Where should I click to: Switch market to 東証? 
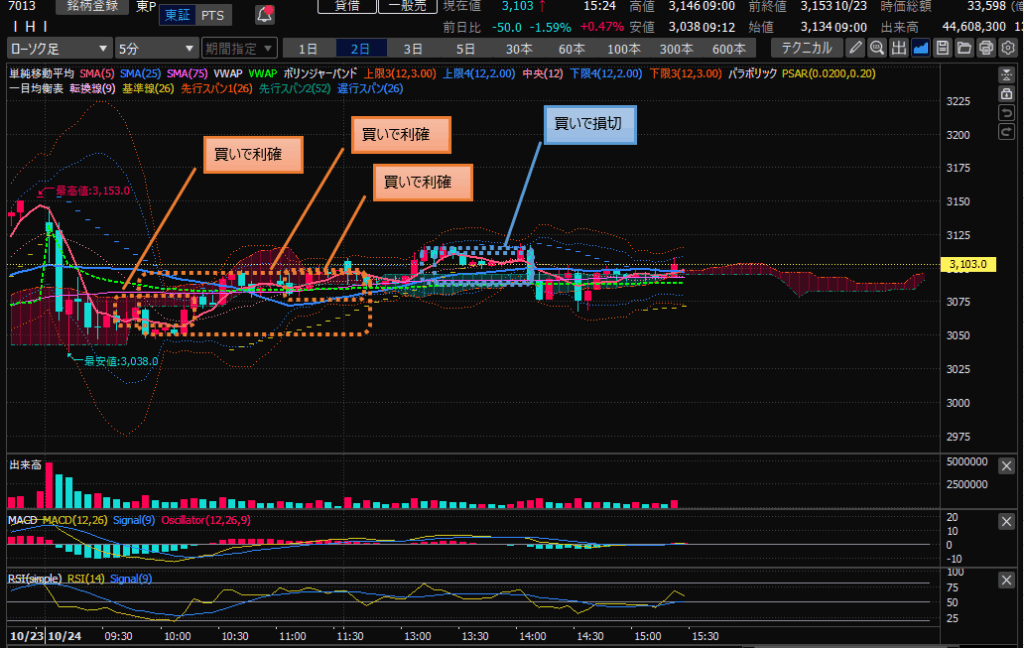coord(176,15)
